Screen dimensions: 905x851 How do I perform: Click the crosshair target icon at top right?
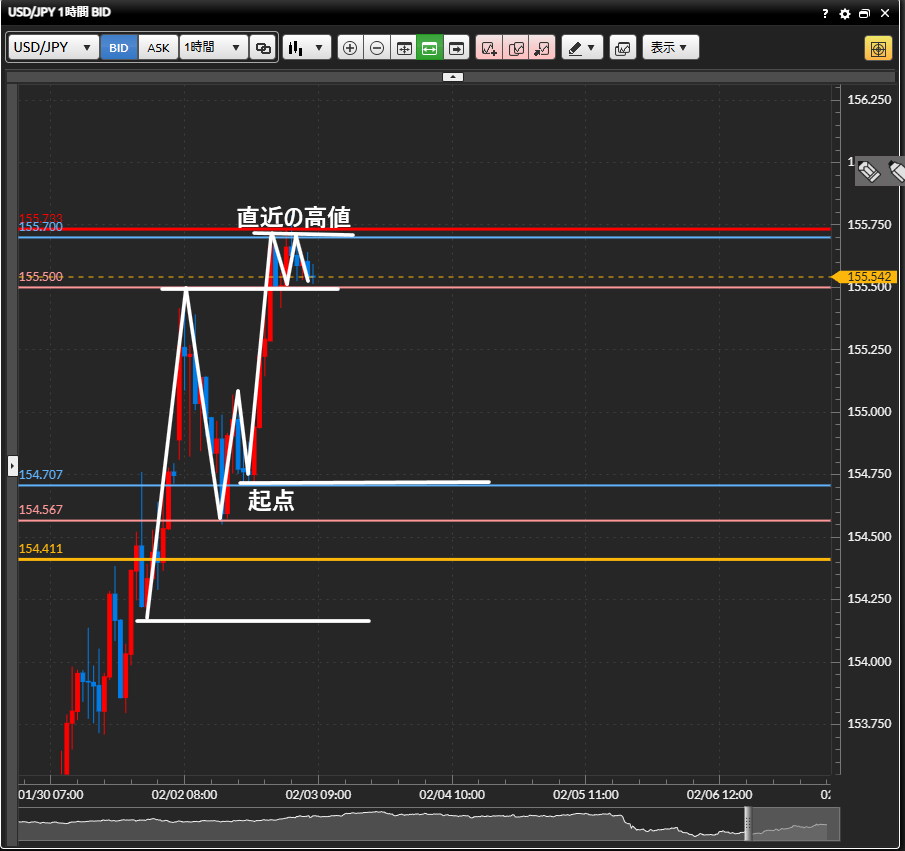pos(878,48)
